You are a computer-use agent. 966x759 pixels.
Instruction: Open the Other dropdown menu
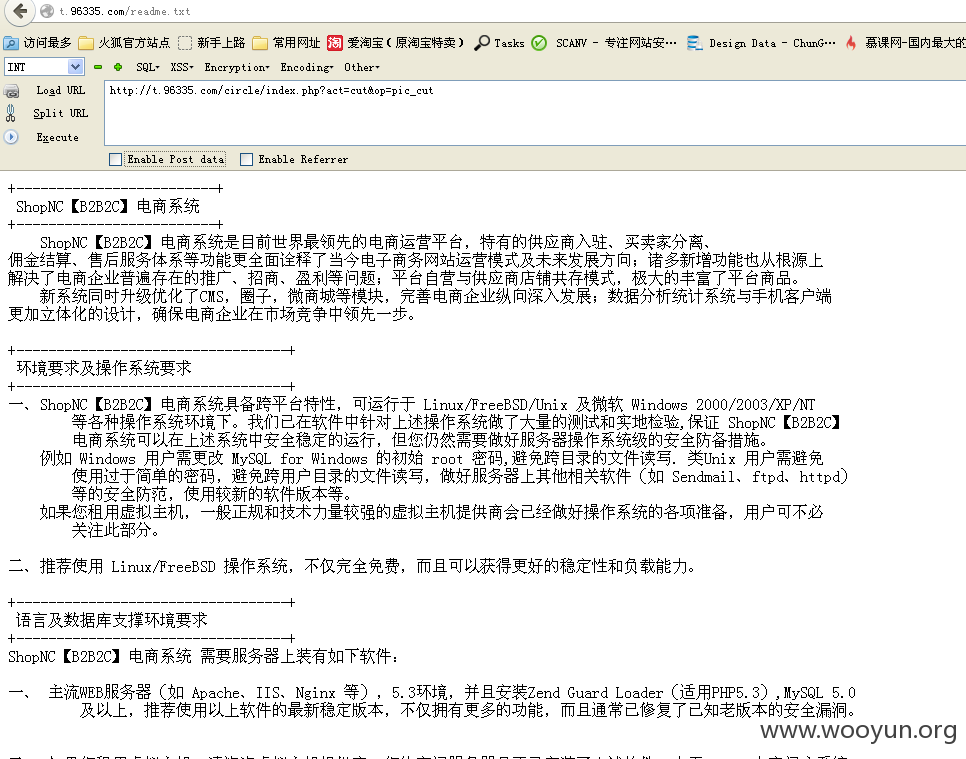click(x=362, y=67)
